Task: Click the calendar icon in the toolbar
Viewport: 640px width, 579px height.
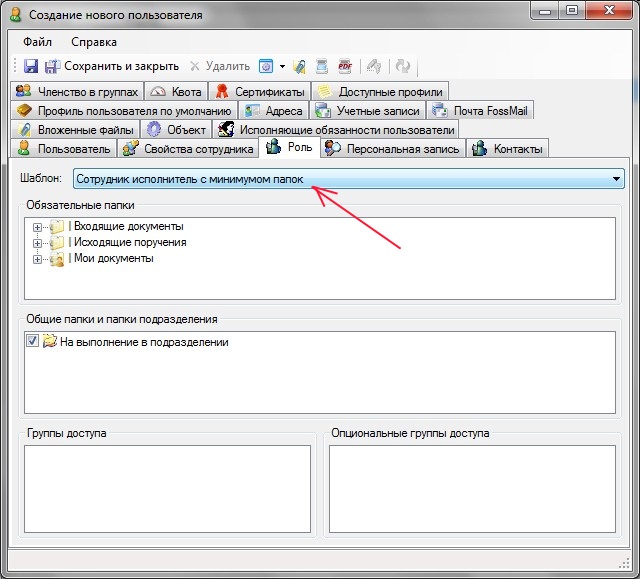Action: pos(267,66)
